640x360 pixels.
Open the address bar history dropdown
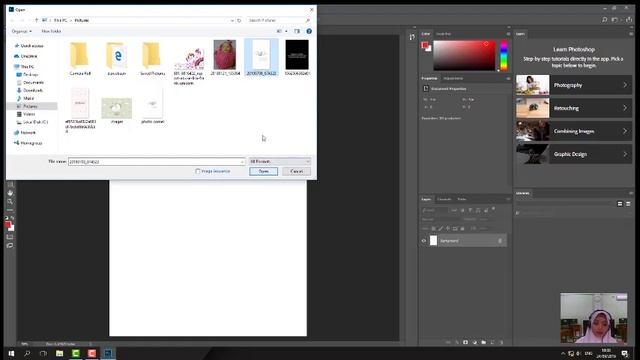[232, 20]
